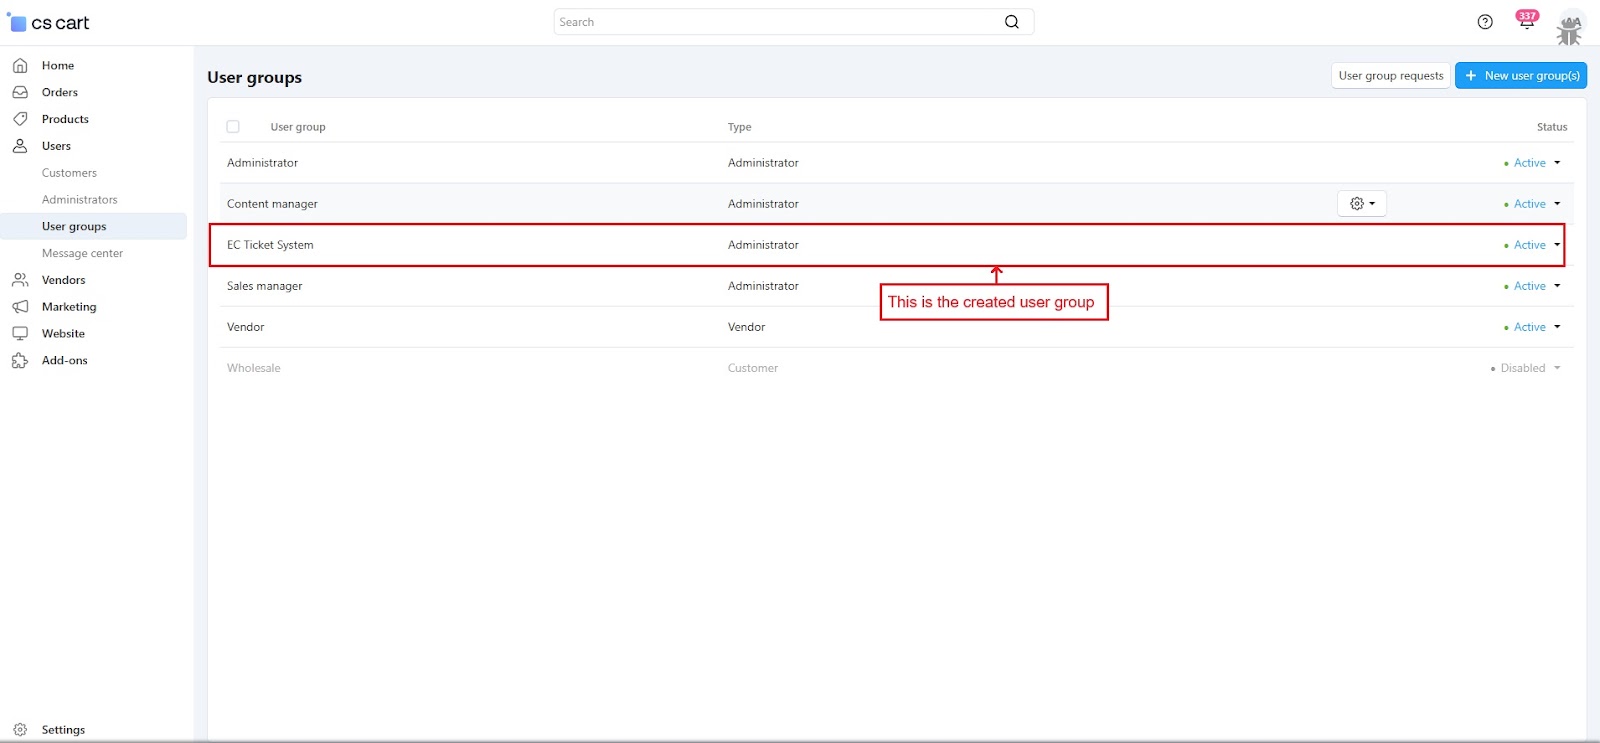Open the user avatar profile menu

pos(1570,28)
